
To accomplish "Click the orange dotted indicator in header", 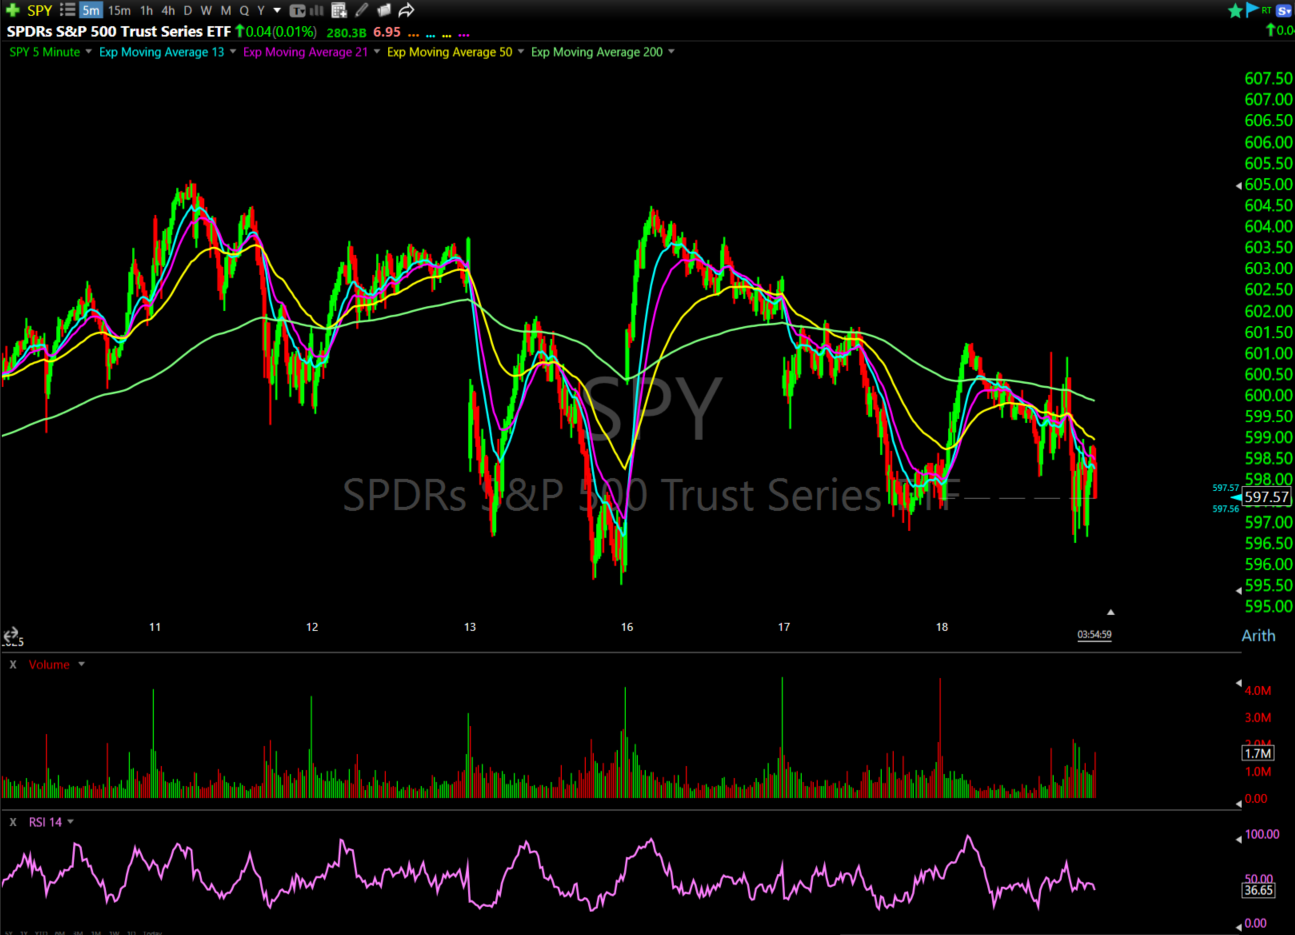I will point(413,34).
